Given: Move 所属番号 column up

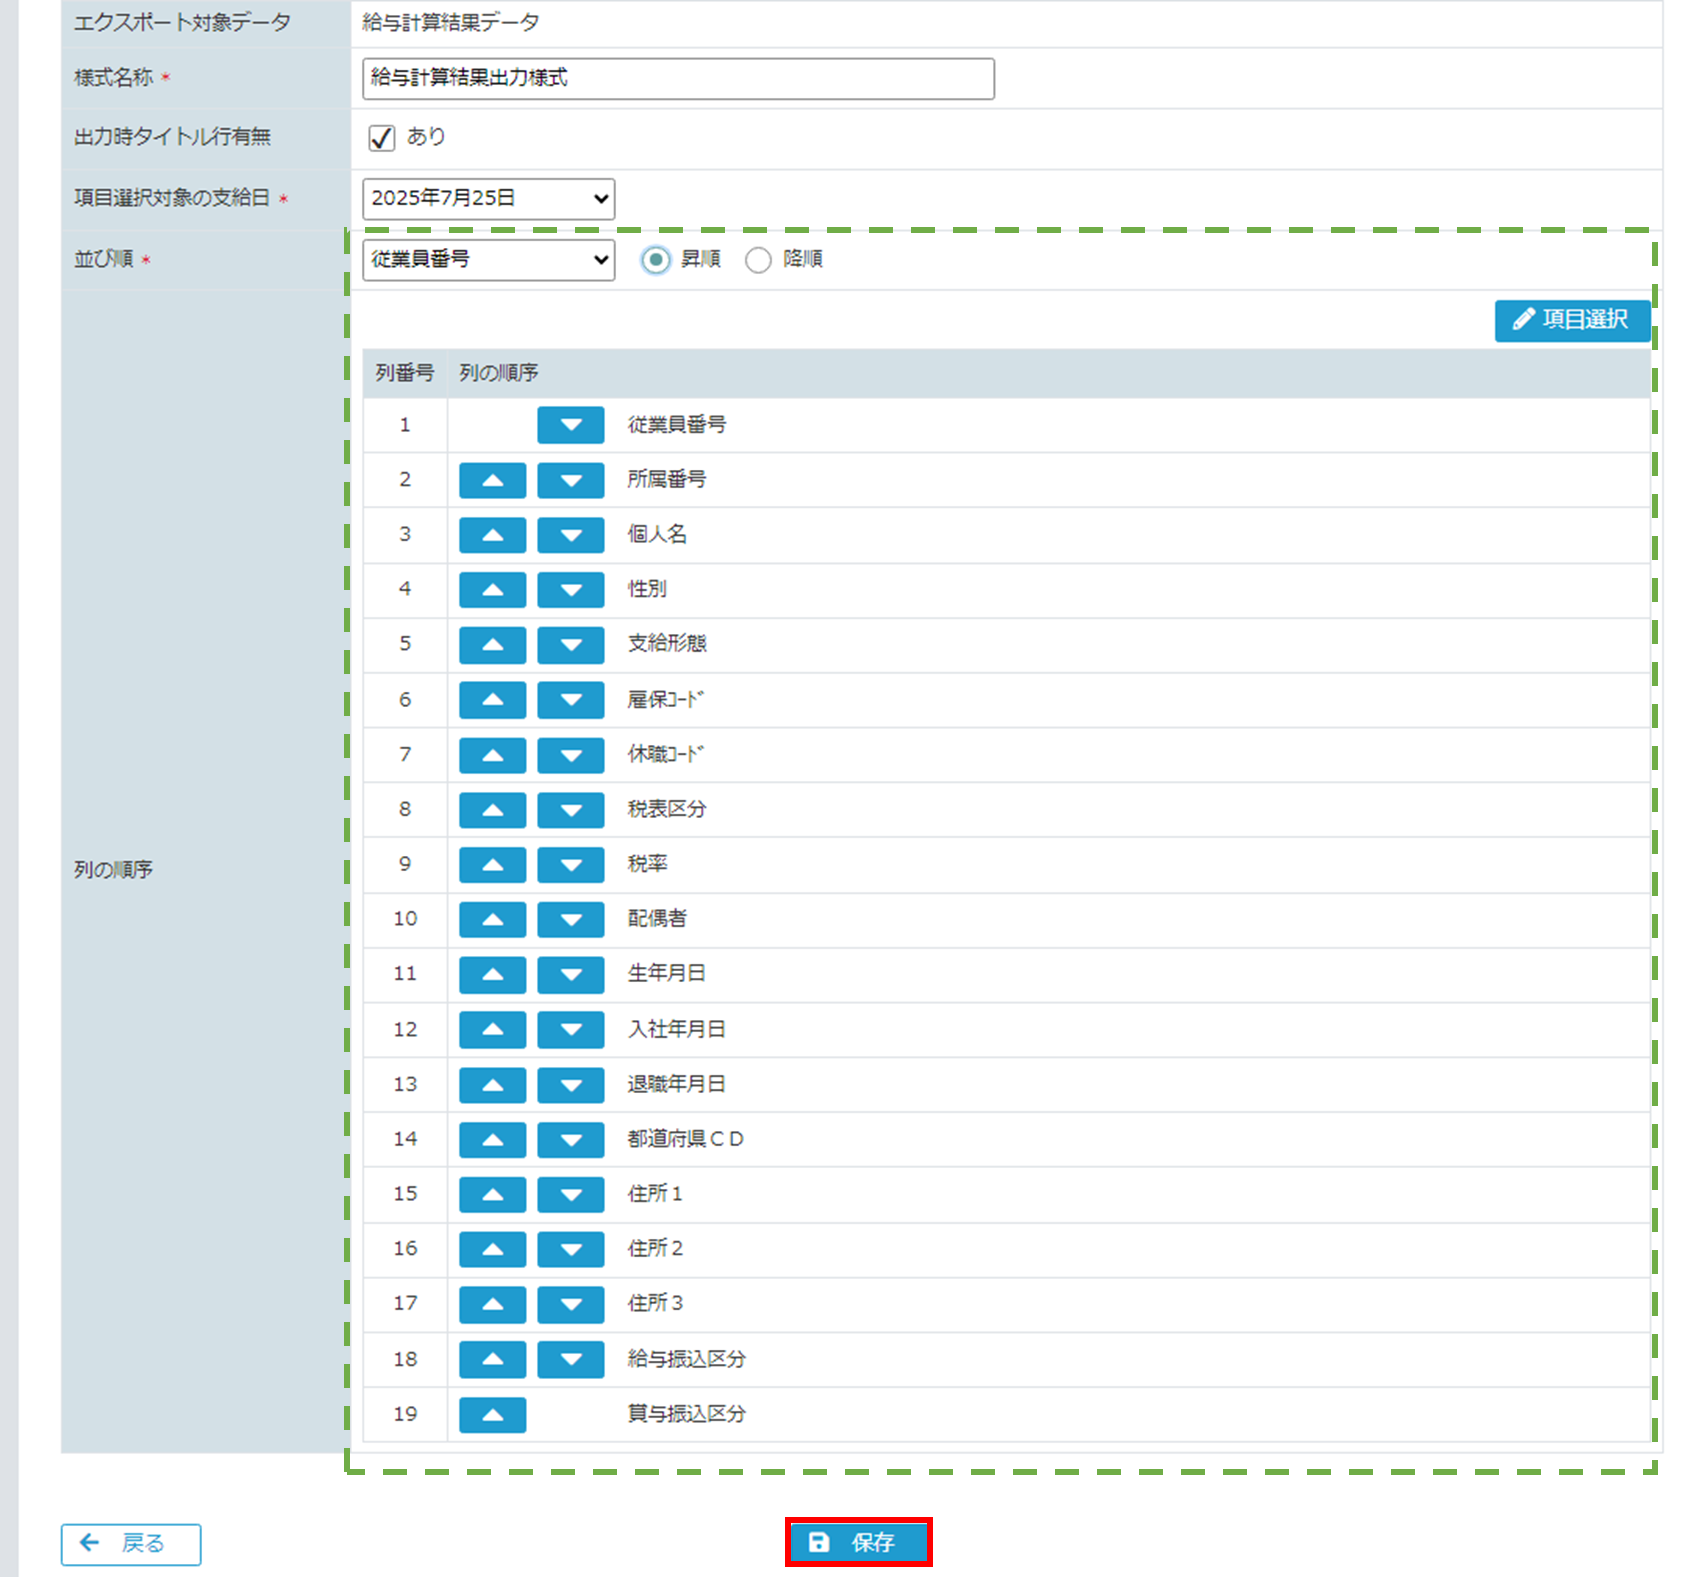Looking at the screenshot, I should pos(492,480).
